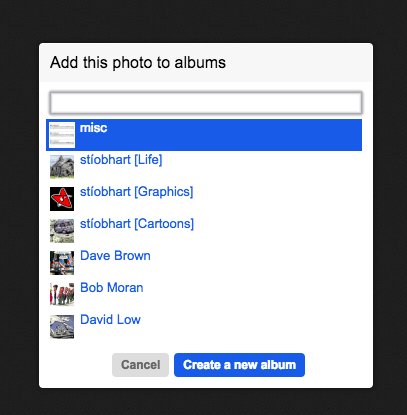Click Create a new album button
The width and height of the screenshot is (407, 415).
pyautogui.click(x=239, y=365)
